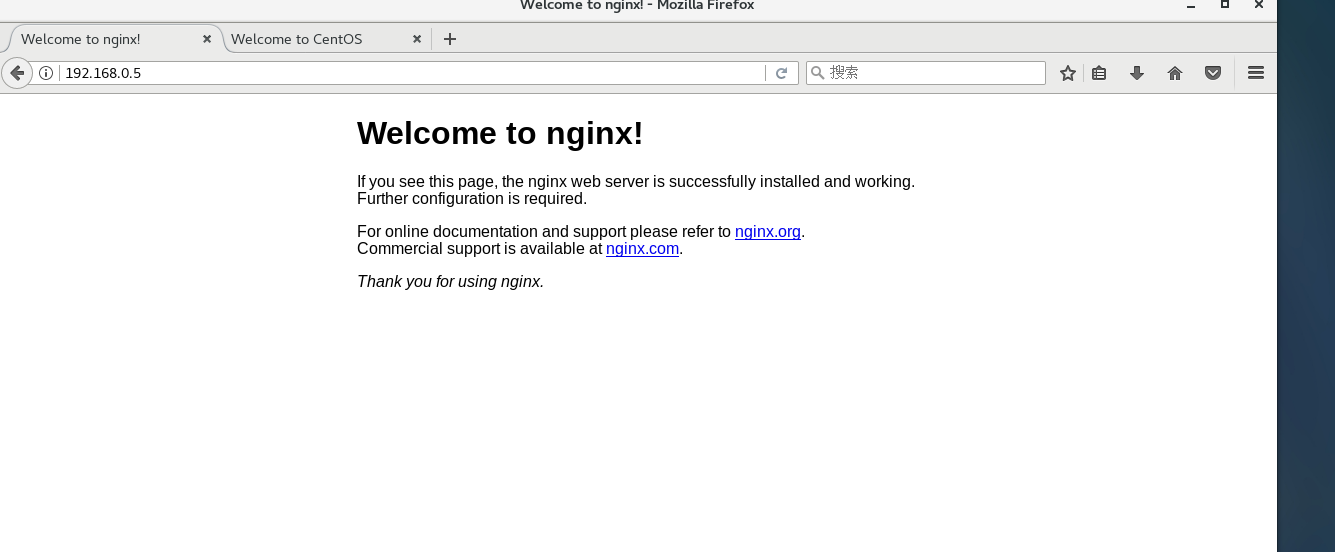
Task: Save page to Pocket icon
Action: coord(1213,73)
